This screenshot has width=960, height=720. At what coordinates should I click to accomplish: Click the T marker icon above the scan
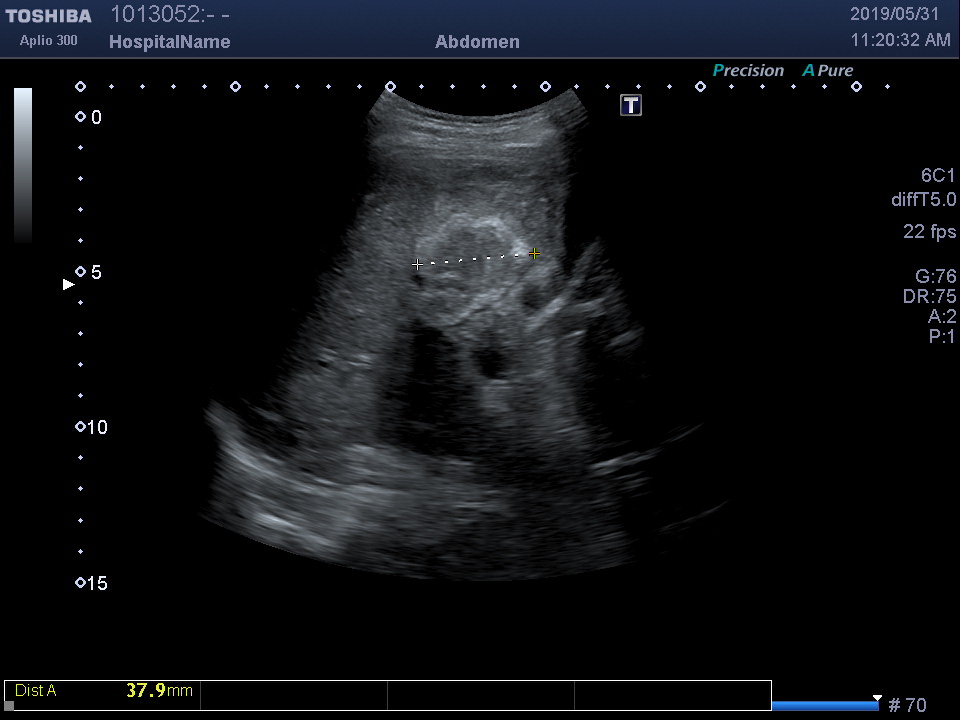coord(631,105)
